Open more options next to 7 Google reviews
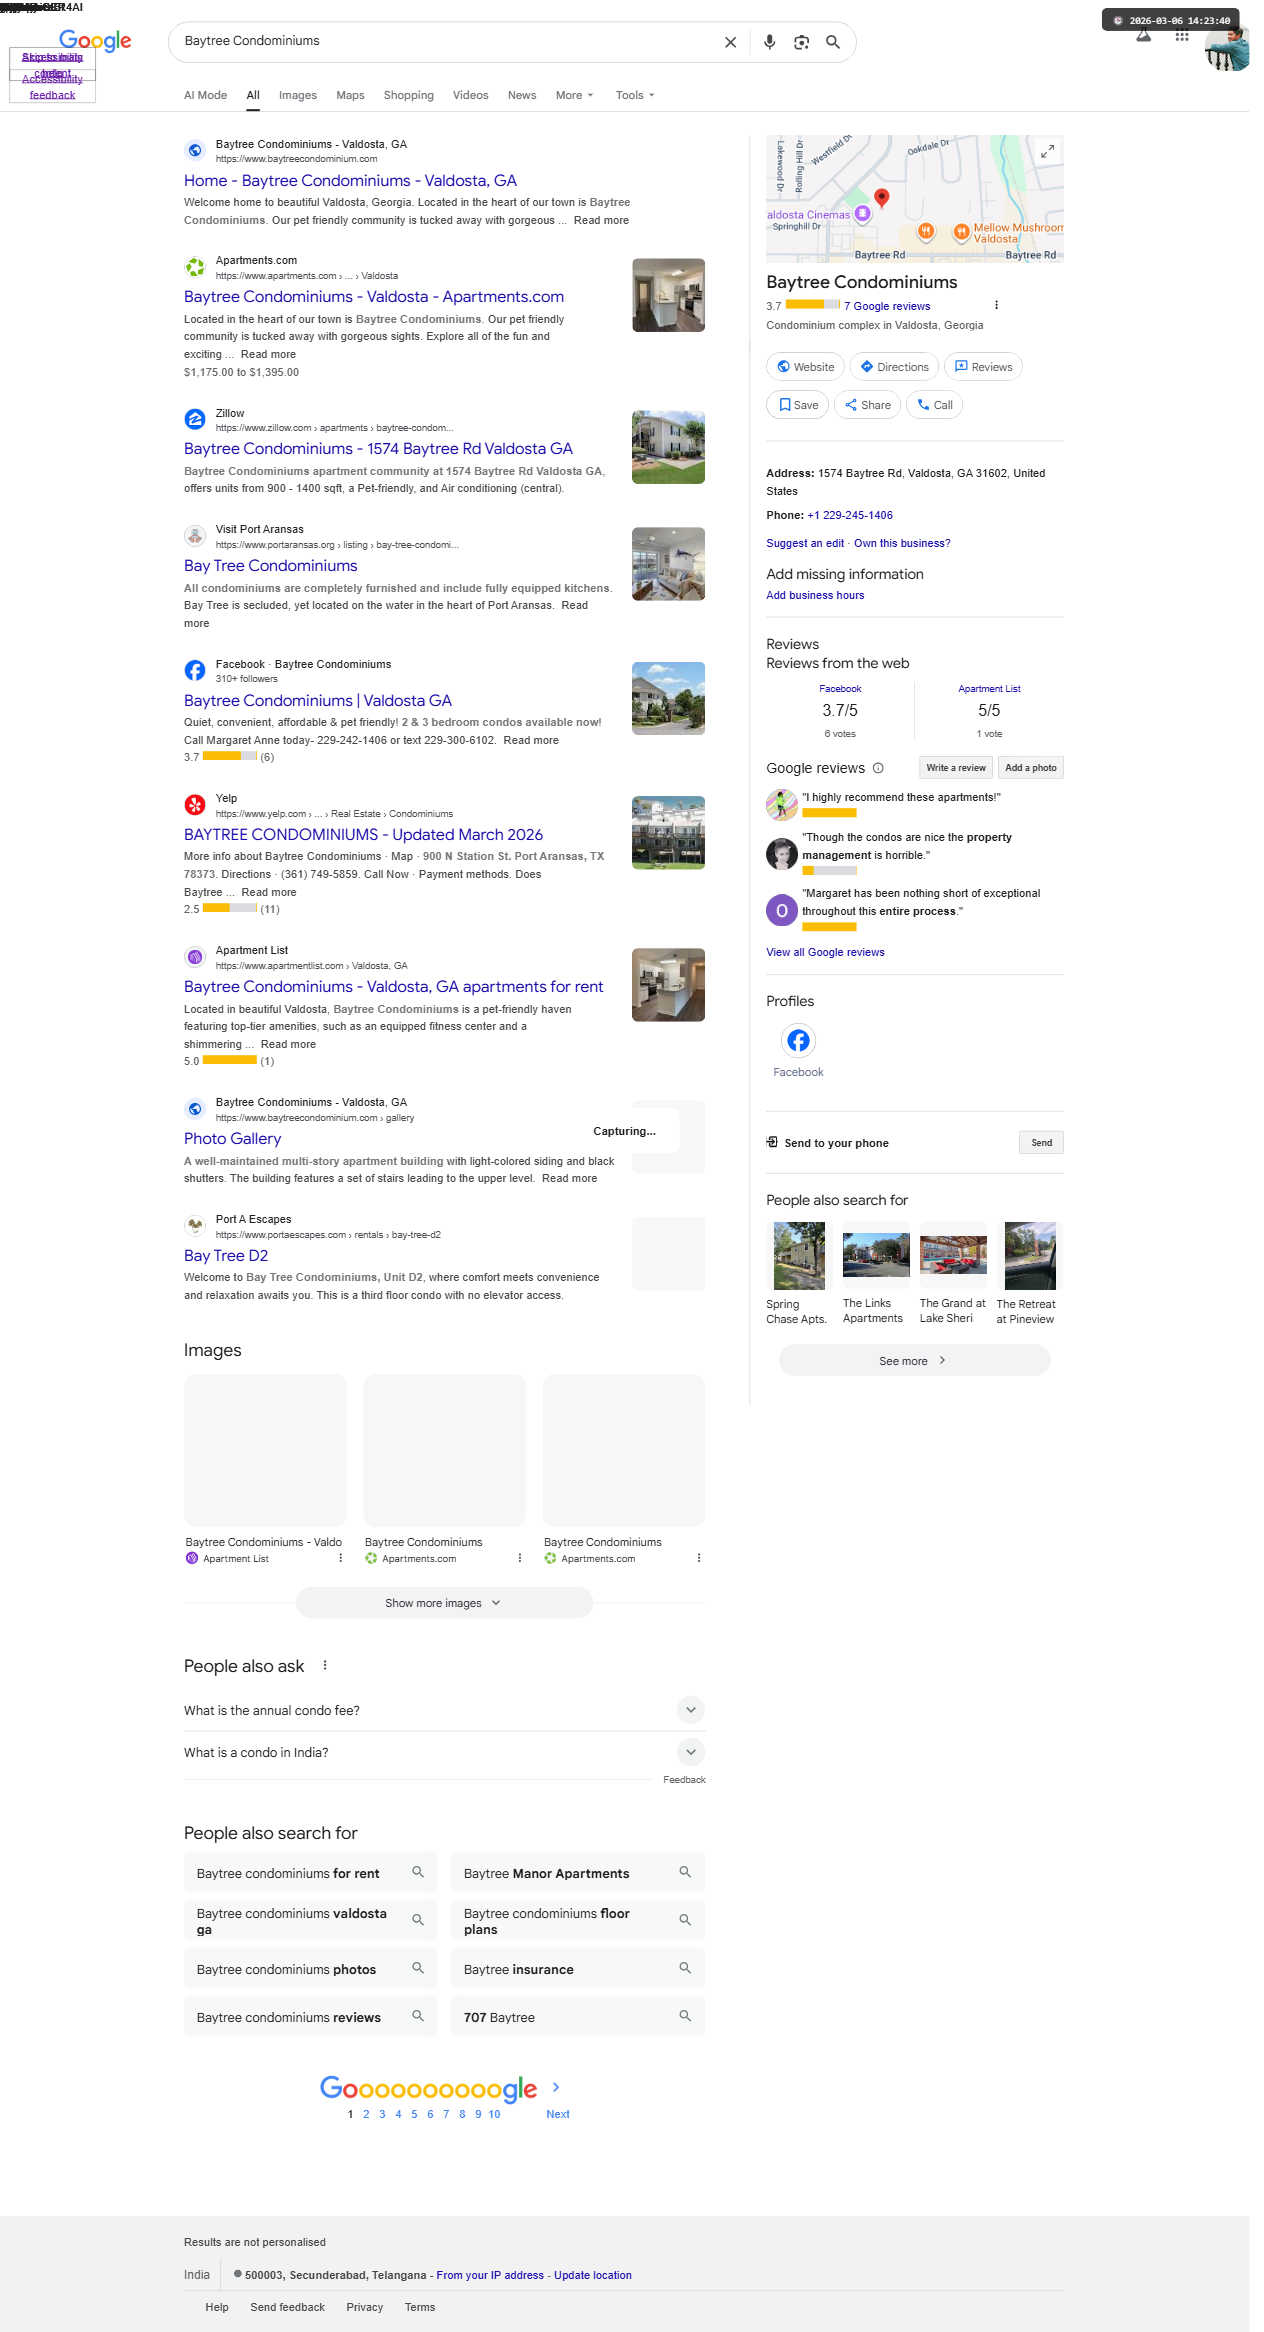The image size is (1264, 2332). click(996, 305)
